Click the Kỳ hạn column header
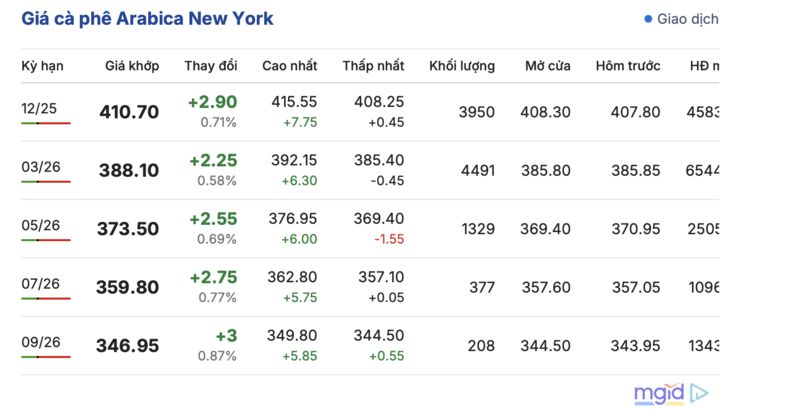Image resolution: width=800 pixels, height=409 pixels. (42, 66)
